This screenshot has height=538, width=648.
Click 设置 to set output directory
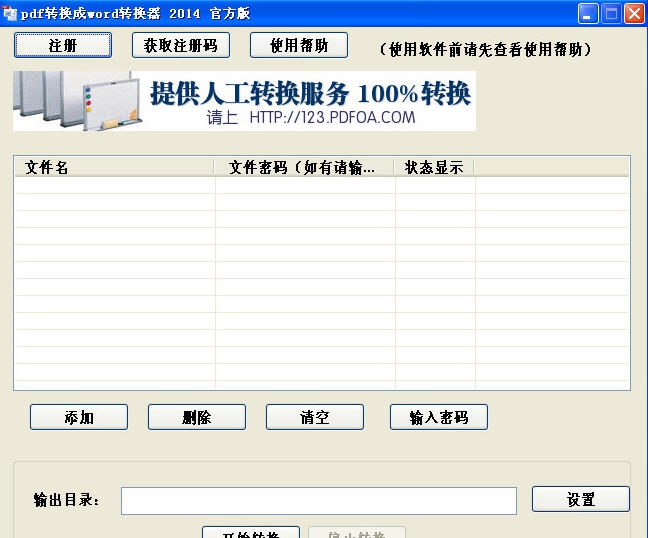pyautogui.click(x=581, y=499)
